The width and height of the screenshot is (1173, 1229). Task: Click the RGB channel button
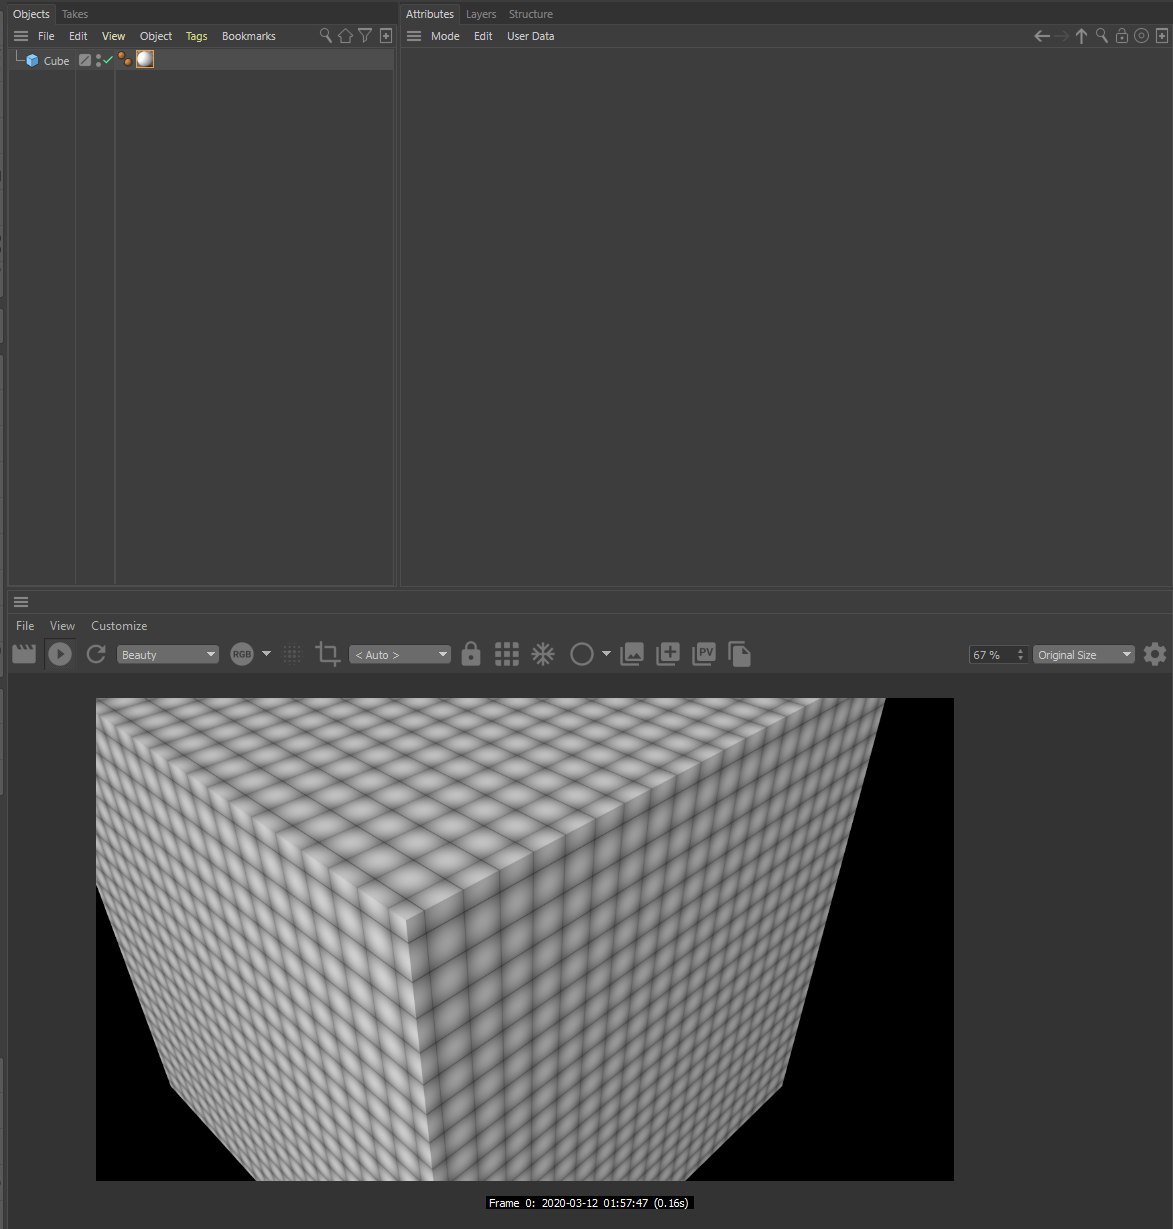(242, 655)
